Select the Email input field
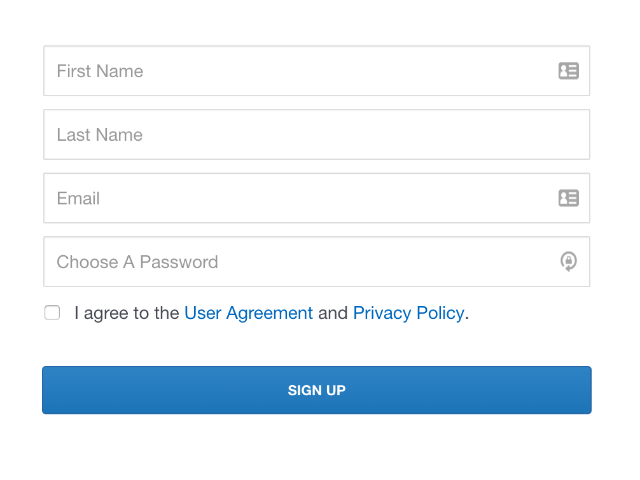Viewport: 640px width, 480px height. [x=317, y=198]
